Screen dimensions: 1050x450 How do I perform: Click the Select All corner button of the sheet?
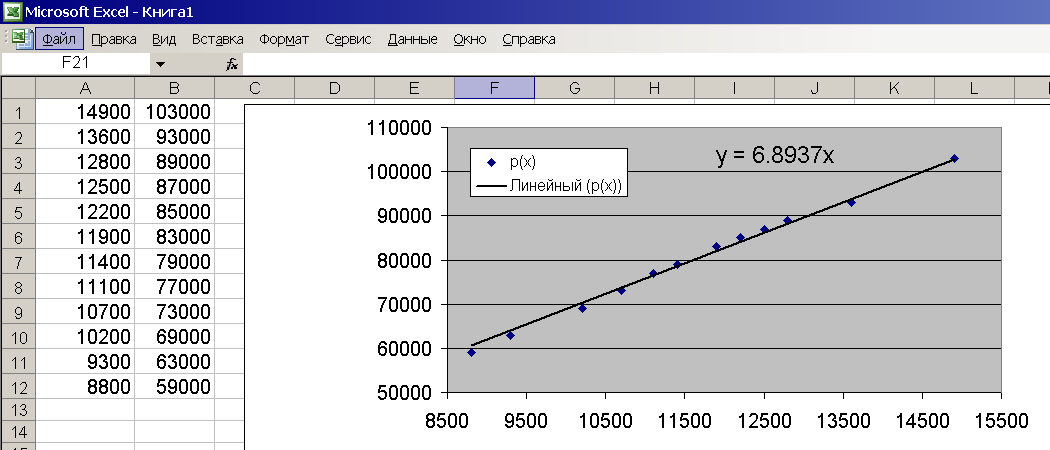click(x=18, y=88)
